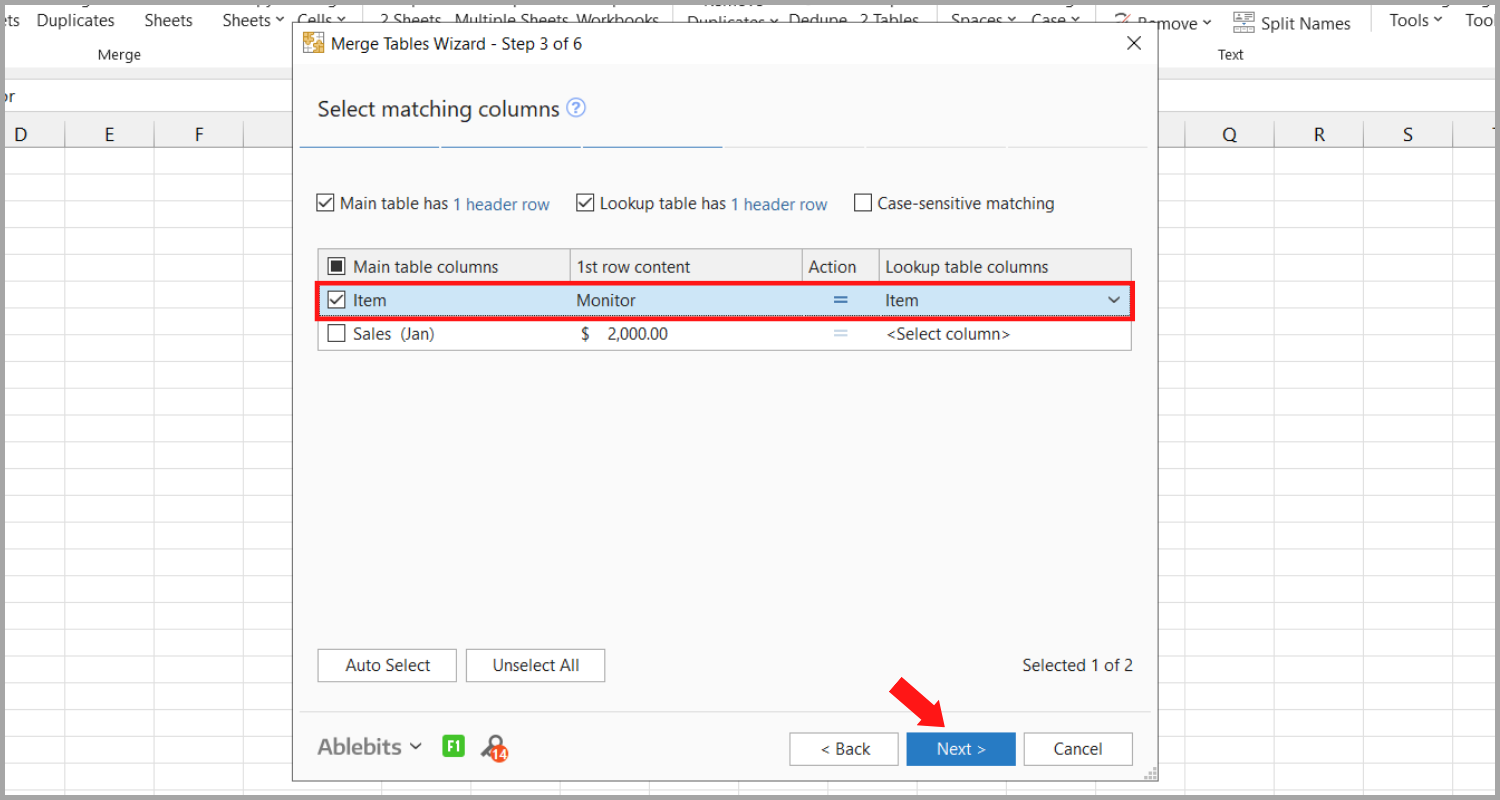Screen dimensions: 1500x800
Task: Uncheck the Main table has header row box
Action: tap(325, 204)
